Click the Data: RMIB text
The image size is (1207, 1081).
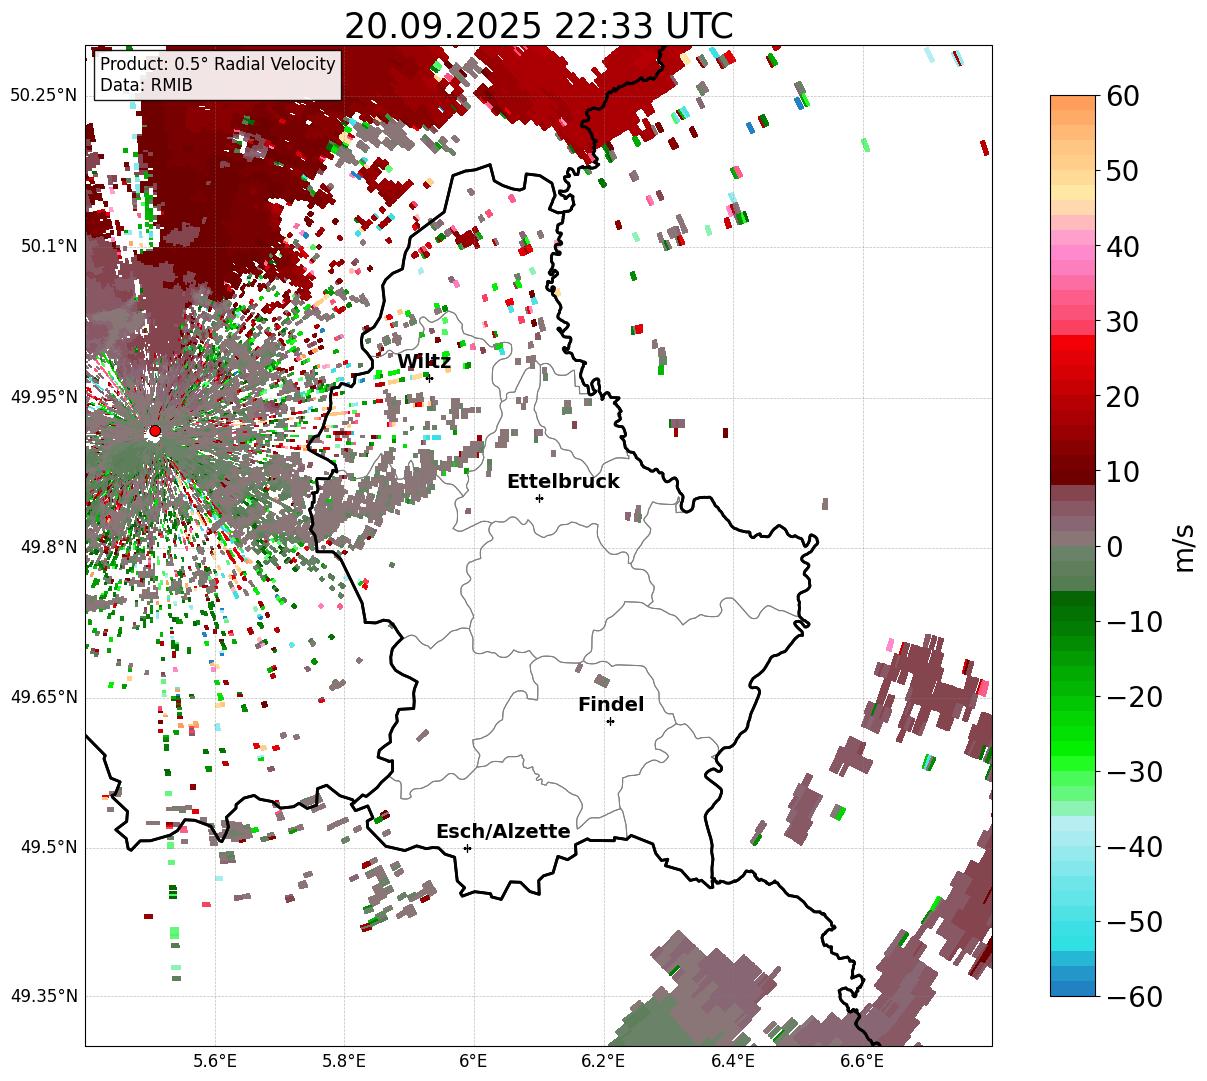pyautogui.click(x=146, y=85)
